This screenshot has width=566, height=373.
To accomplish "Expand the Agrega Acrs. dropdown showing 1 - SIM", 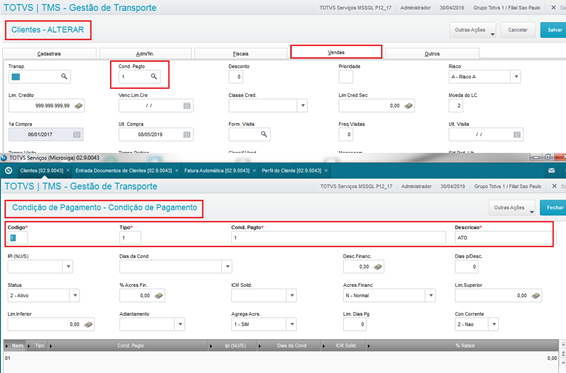I will [292, 325].
